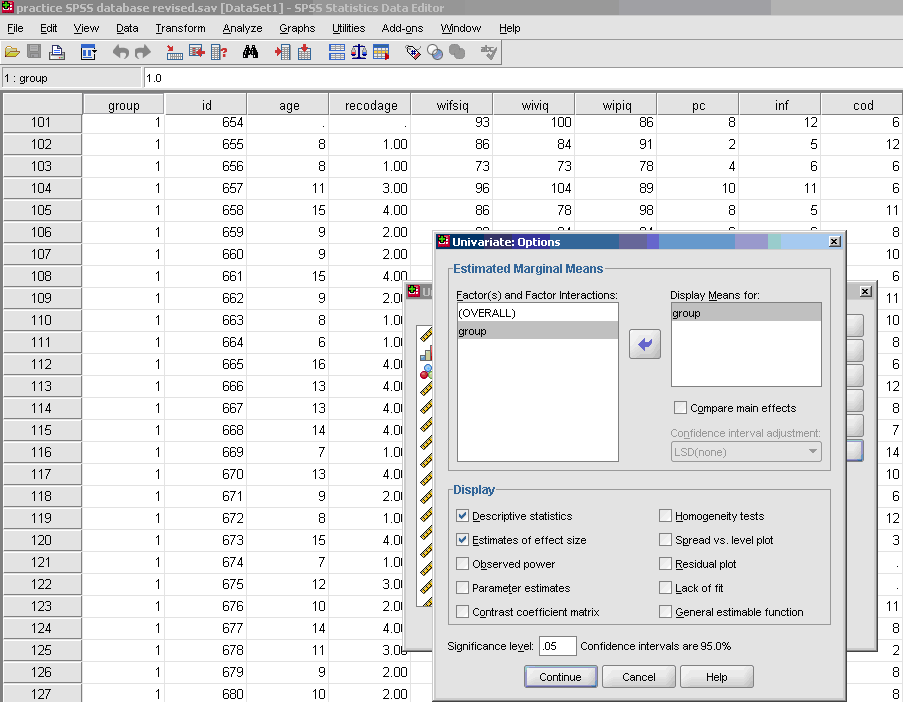Click the Dialog Recall toolbar icon
Viewport: 903px width, 702px height.
point(88,52)
